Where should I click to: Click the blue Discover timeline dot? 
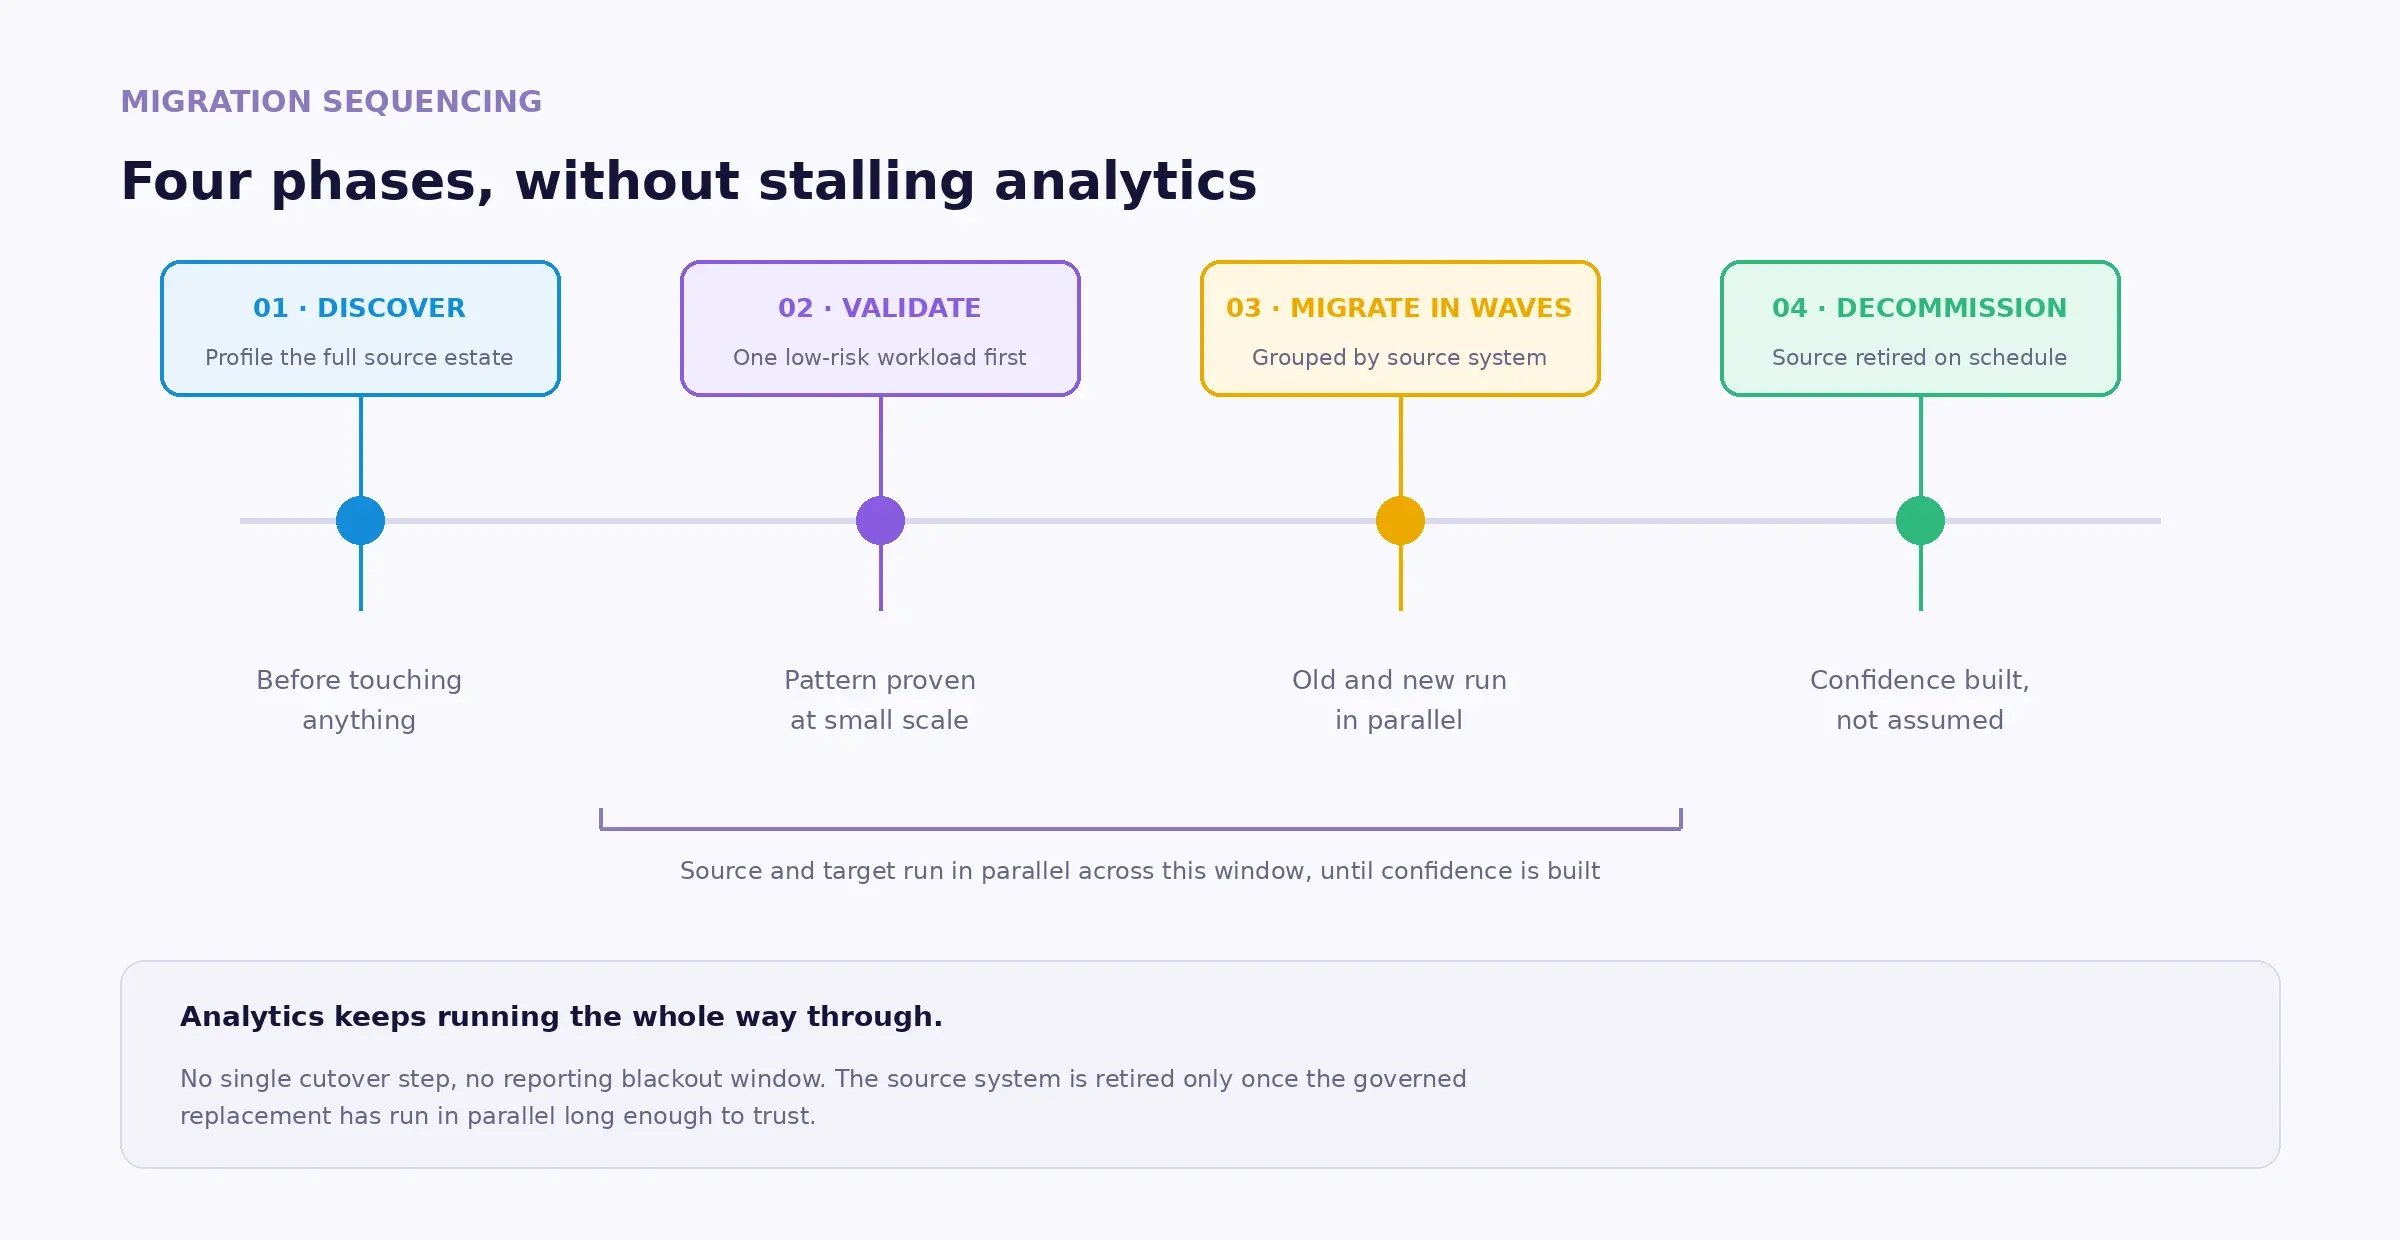(x=360, y=520)
